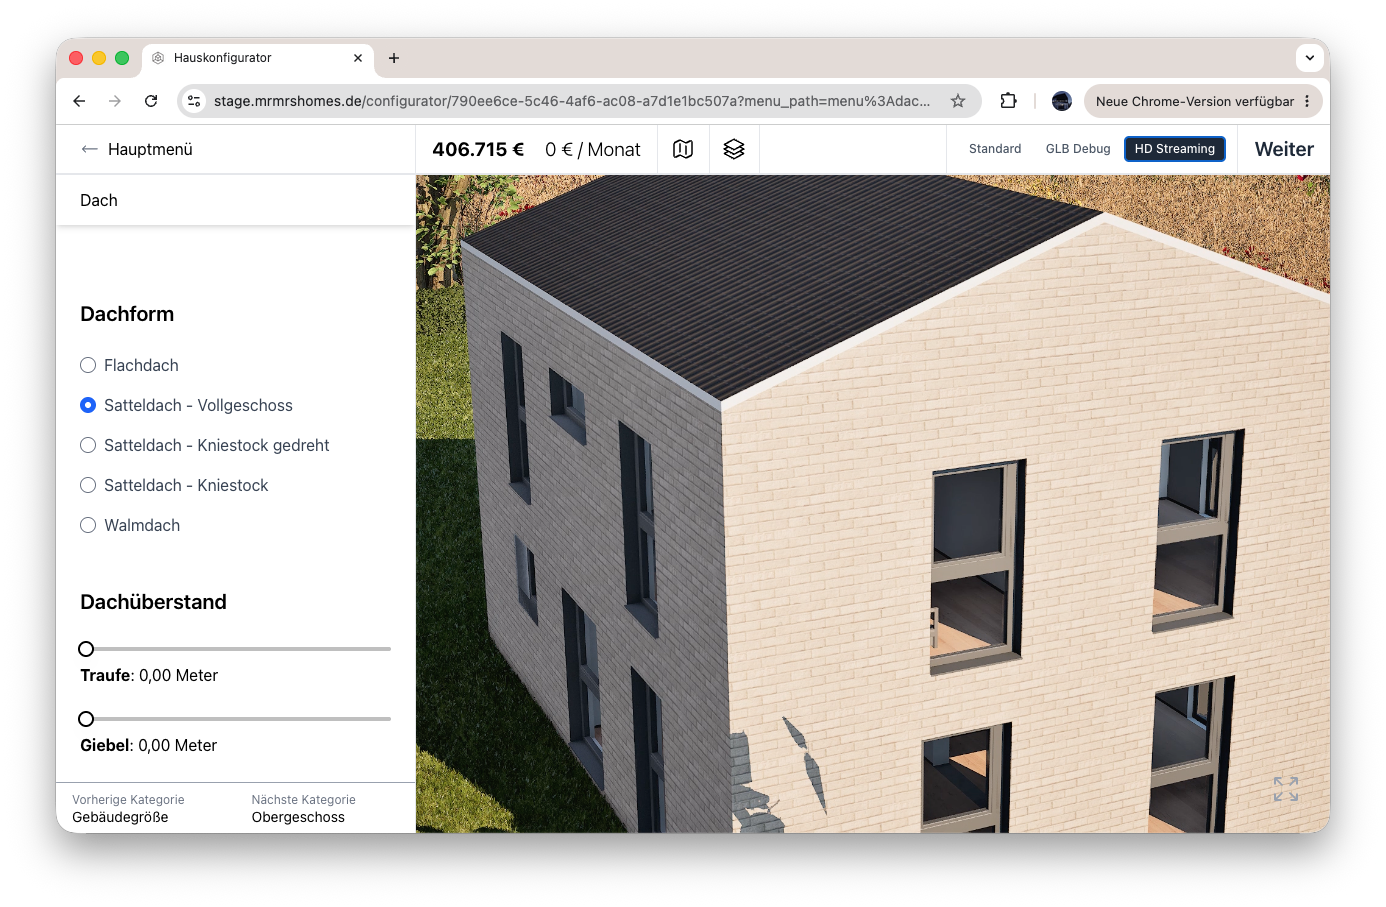Activate HD Streaming mode
The width and height of the screenshot is (1386, 907).
[1175, 149]
